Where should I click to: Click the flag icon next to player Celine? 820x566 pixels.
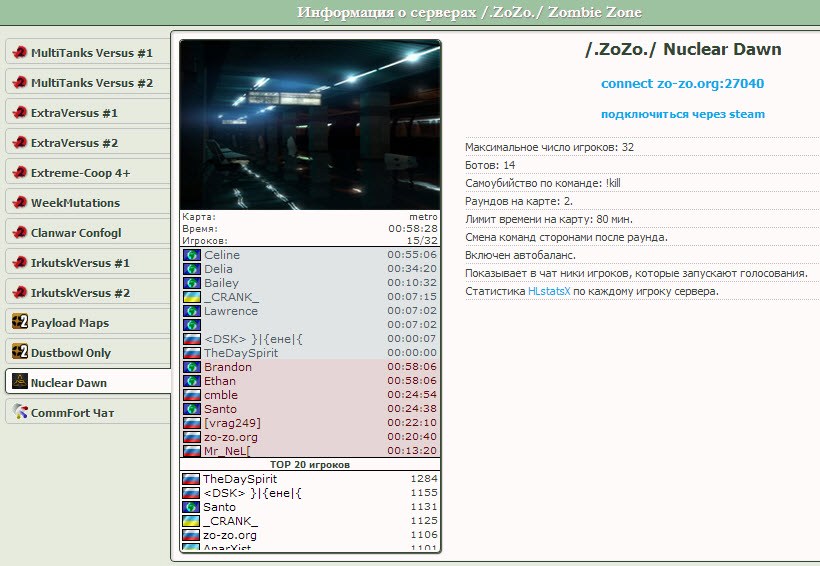192,255
